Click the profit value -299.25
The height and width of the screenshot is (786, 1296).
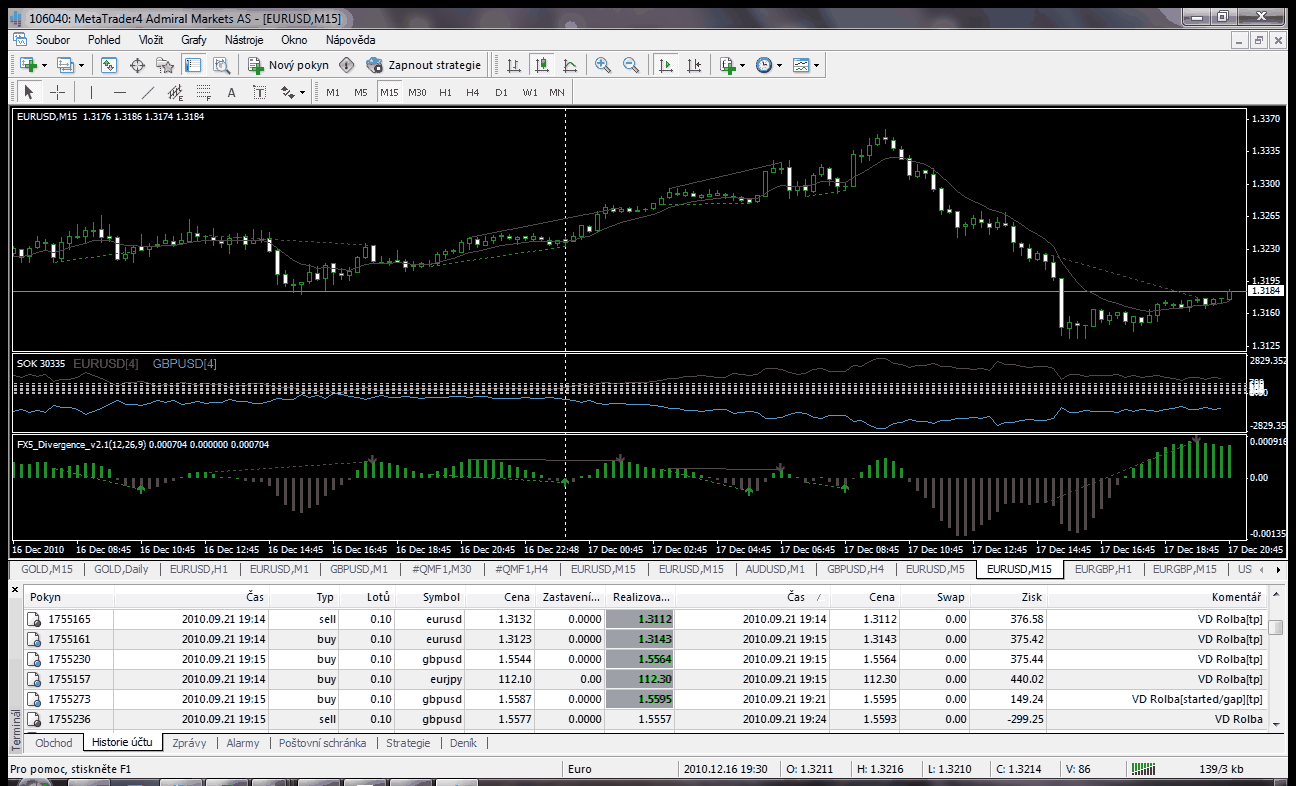pyautogui.click(x=1024, y=719)
